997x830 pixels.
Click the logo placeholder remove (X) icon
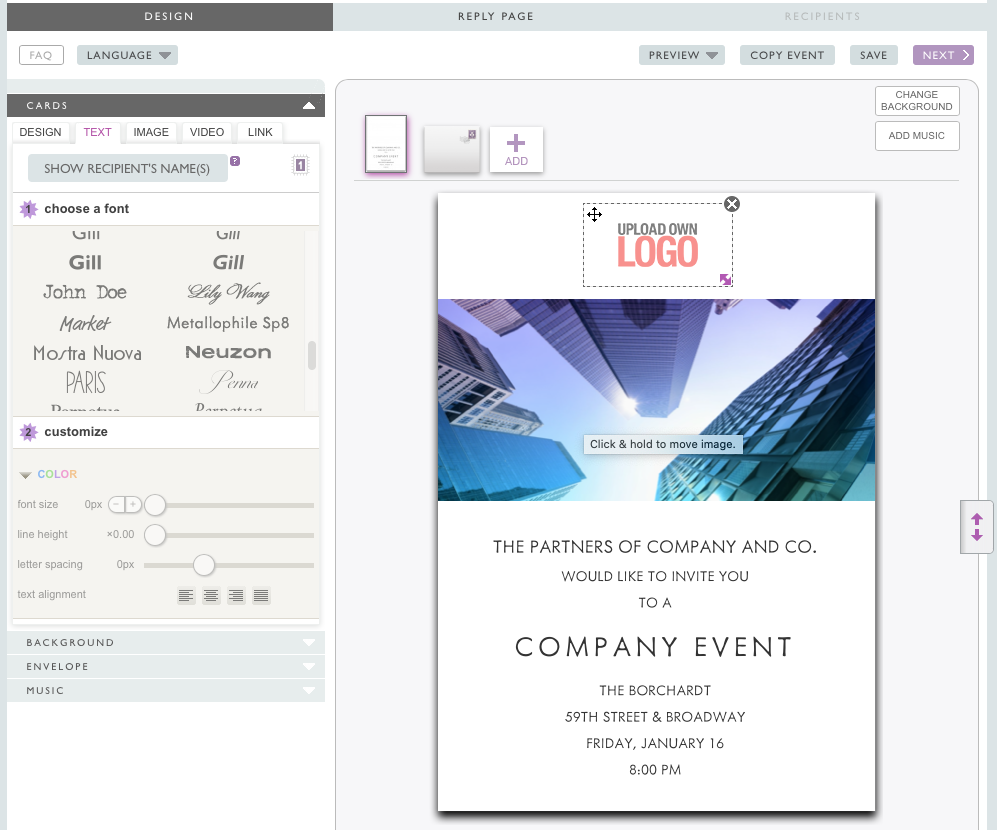(x=732, y=204)
